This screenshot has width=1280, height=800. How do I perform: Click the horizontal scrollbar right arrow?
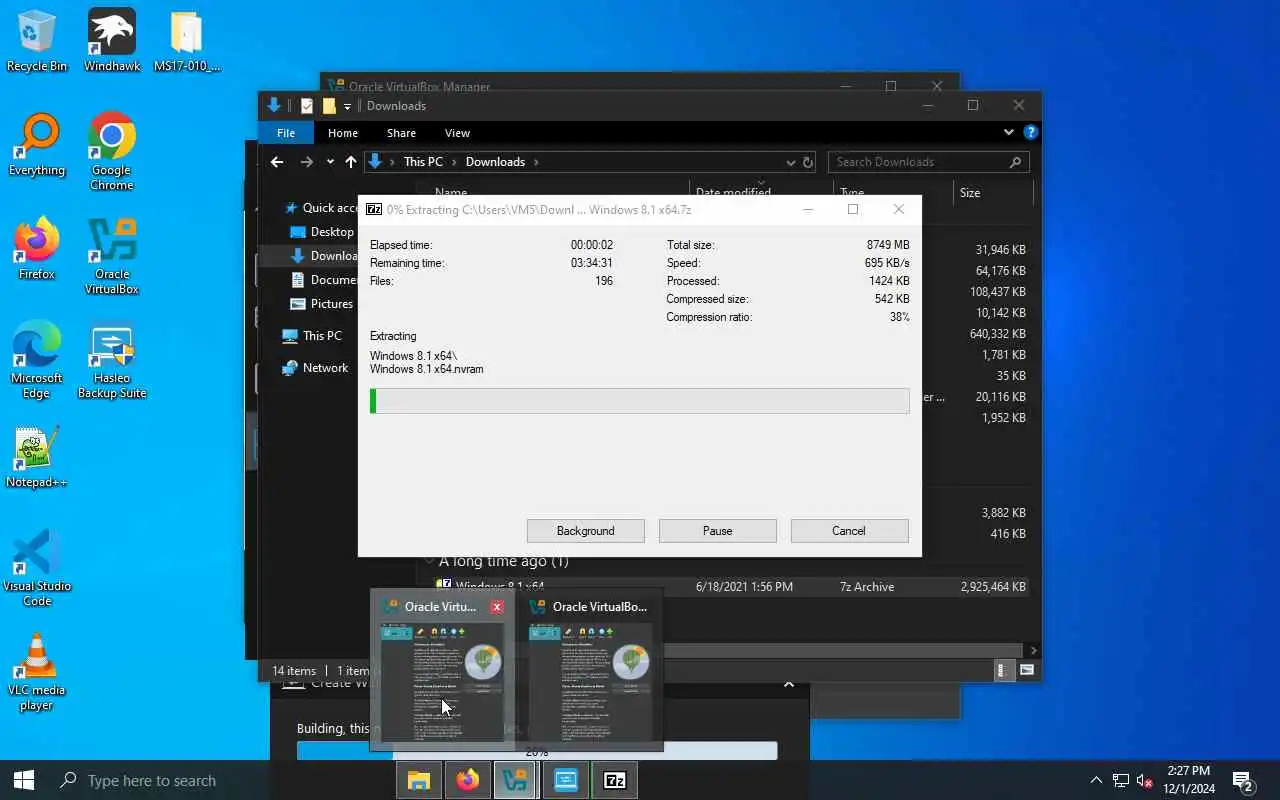1034,650
